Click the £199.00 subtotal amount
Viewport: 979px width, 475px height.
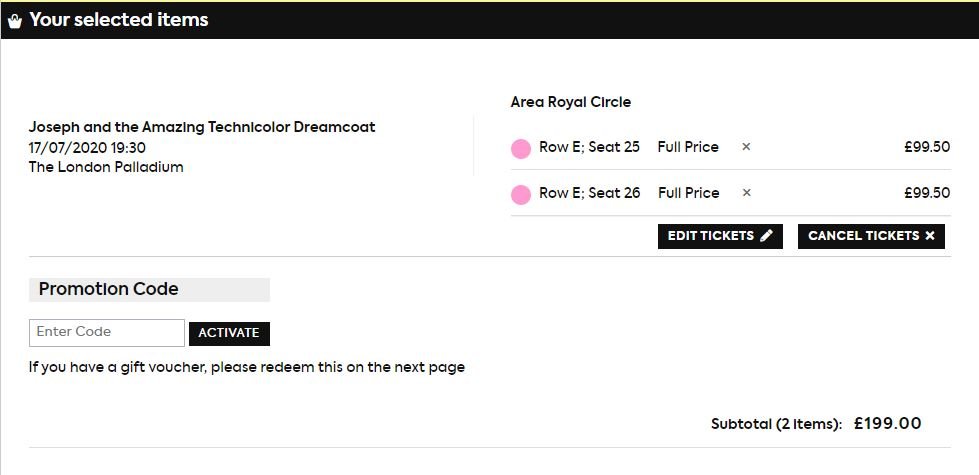tap(887, 423)
